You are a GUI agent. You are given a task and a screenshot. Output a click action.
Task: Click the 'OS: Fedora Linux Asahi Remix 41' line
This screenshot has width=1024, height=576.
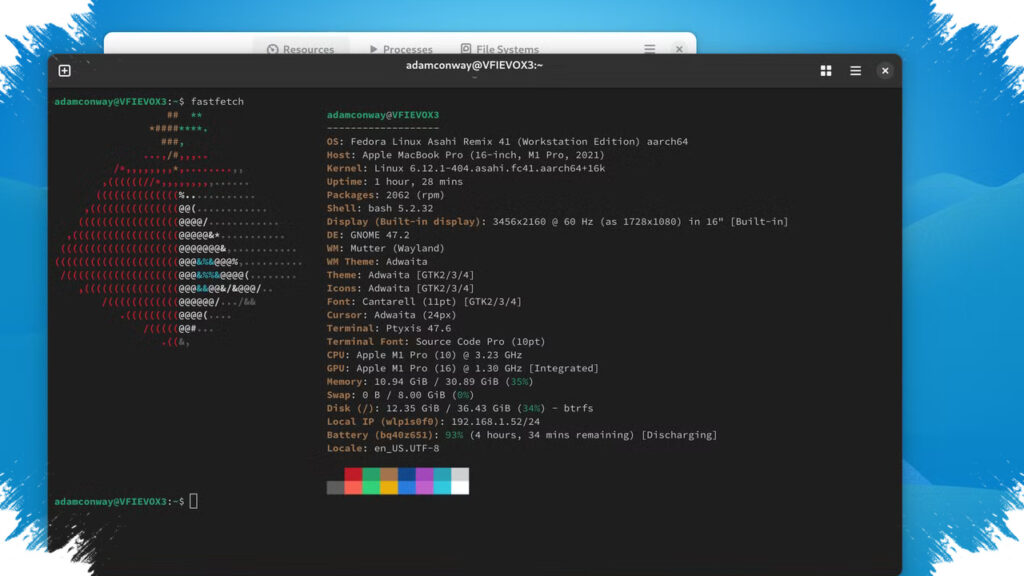507,142
